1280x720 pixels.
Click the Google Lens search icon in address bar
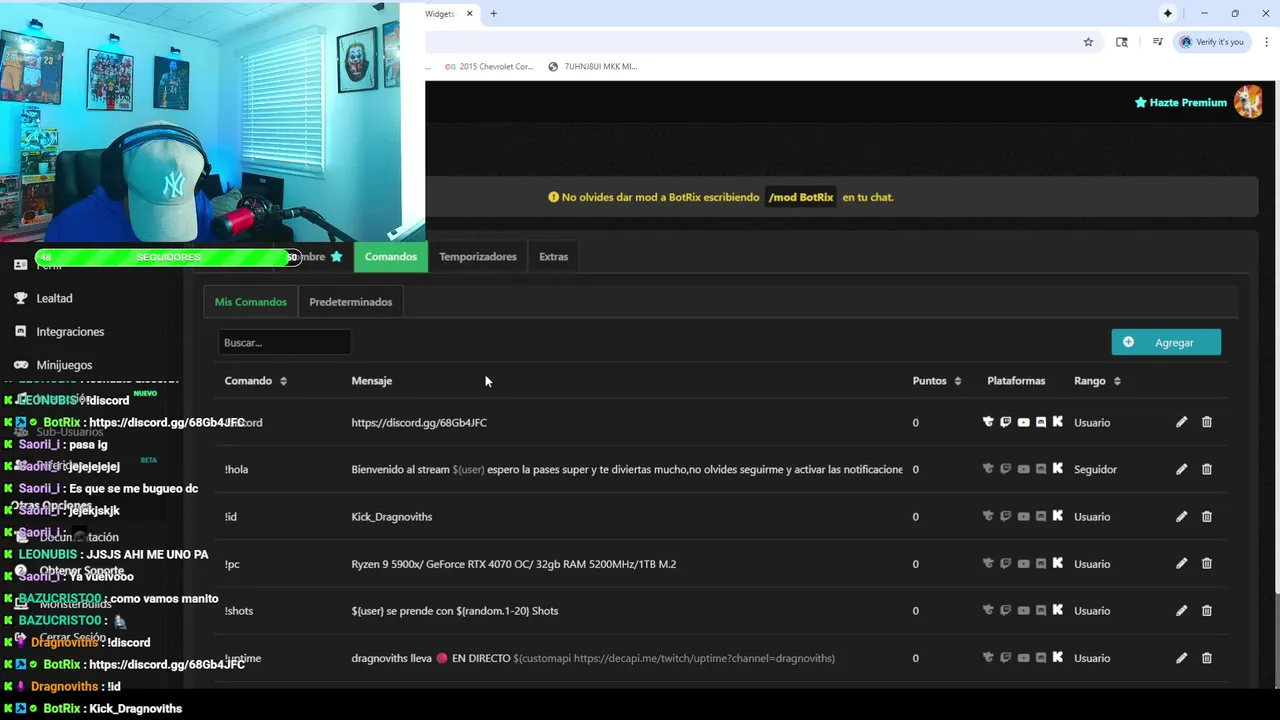(1122, 42)
